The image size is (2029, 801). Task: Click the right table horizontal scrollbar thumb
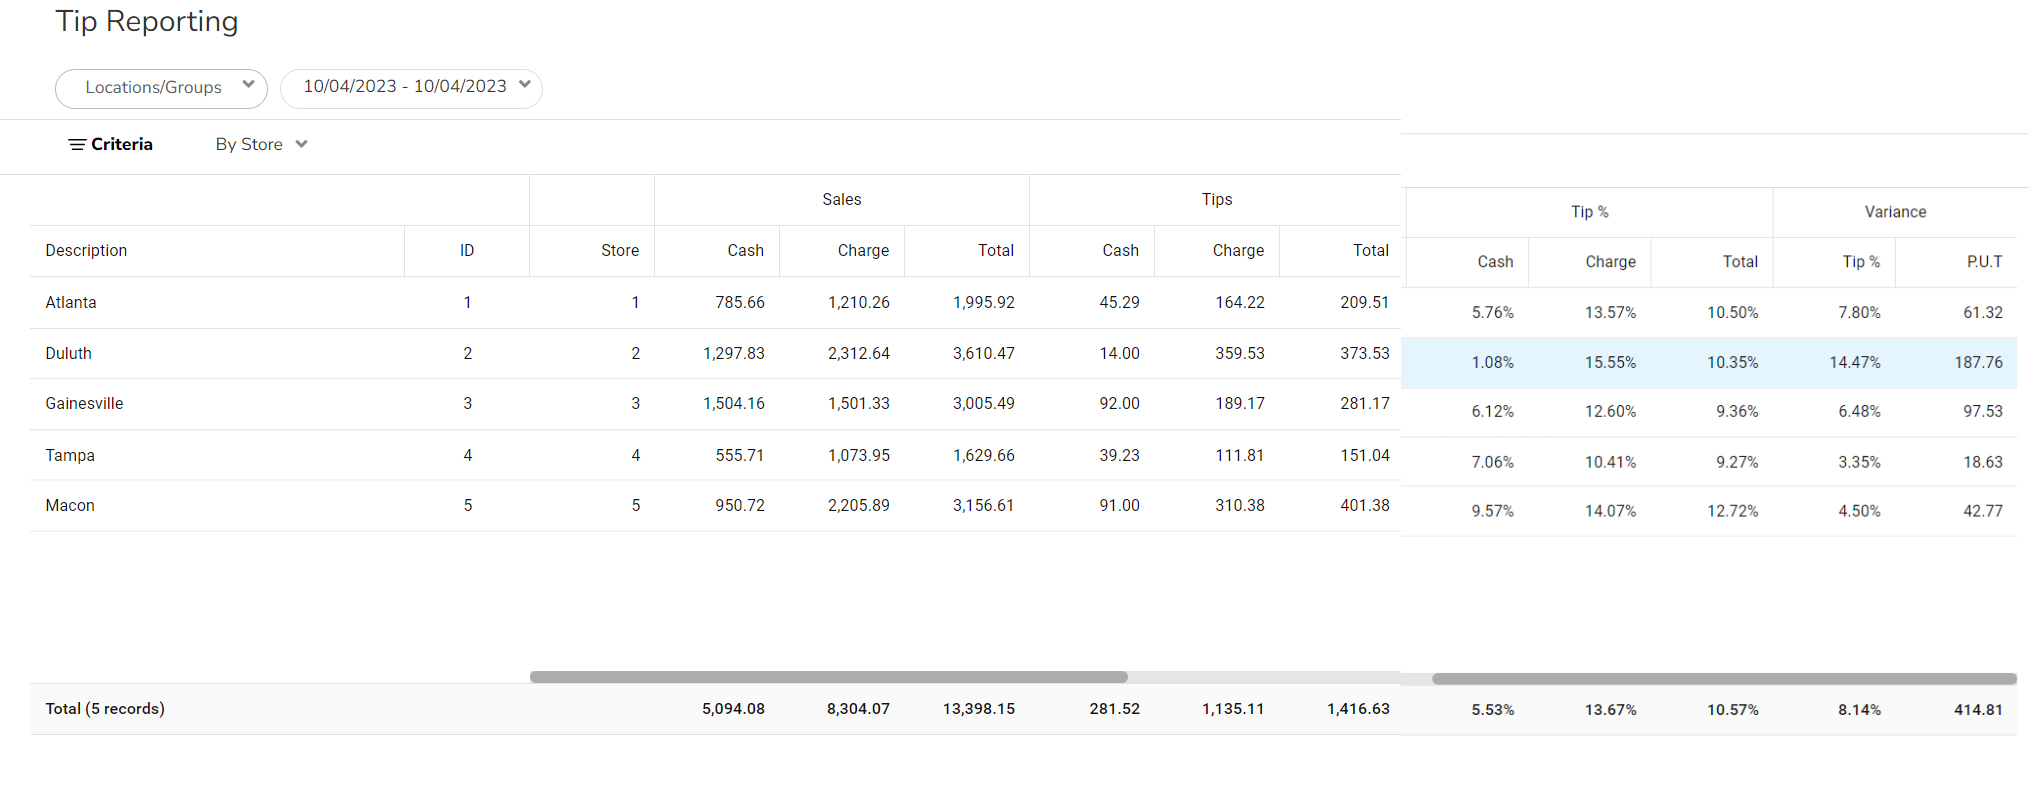click(x=1724, y=679)
